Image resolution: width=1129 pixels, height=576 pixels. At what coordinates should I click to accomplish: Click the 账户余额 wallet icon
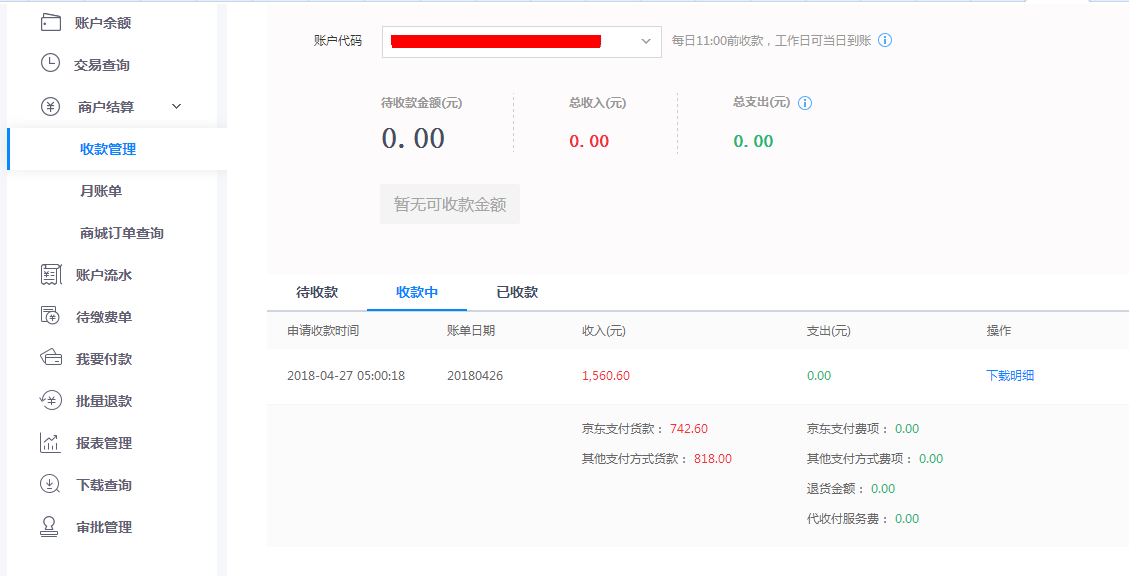50,22
